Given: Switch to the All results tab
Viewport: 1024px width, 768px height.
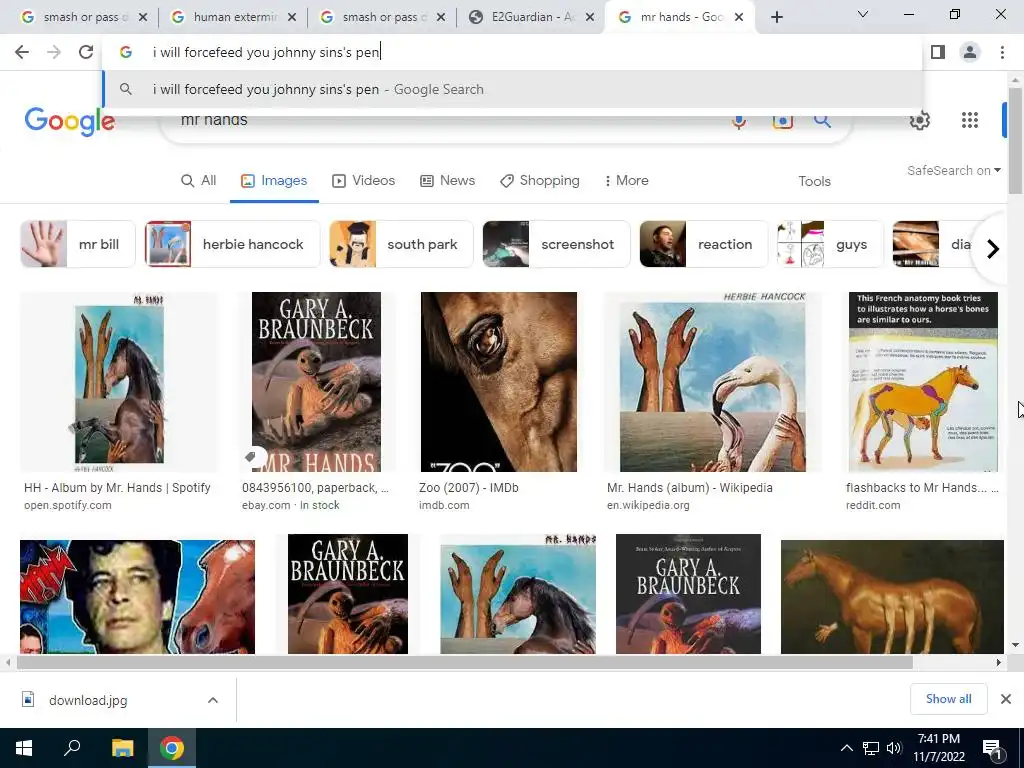Looking at the screenshot, I should (x=199, y=180).
